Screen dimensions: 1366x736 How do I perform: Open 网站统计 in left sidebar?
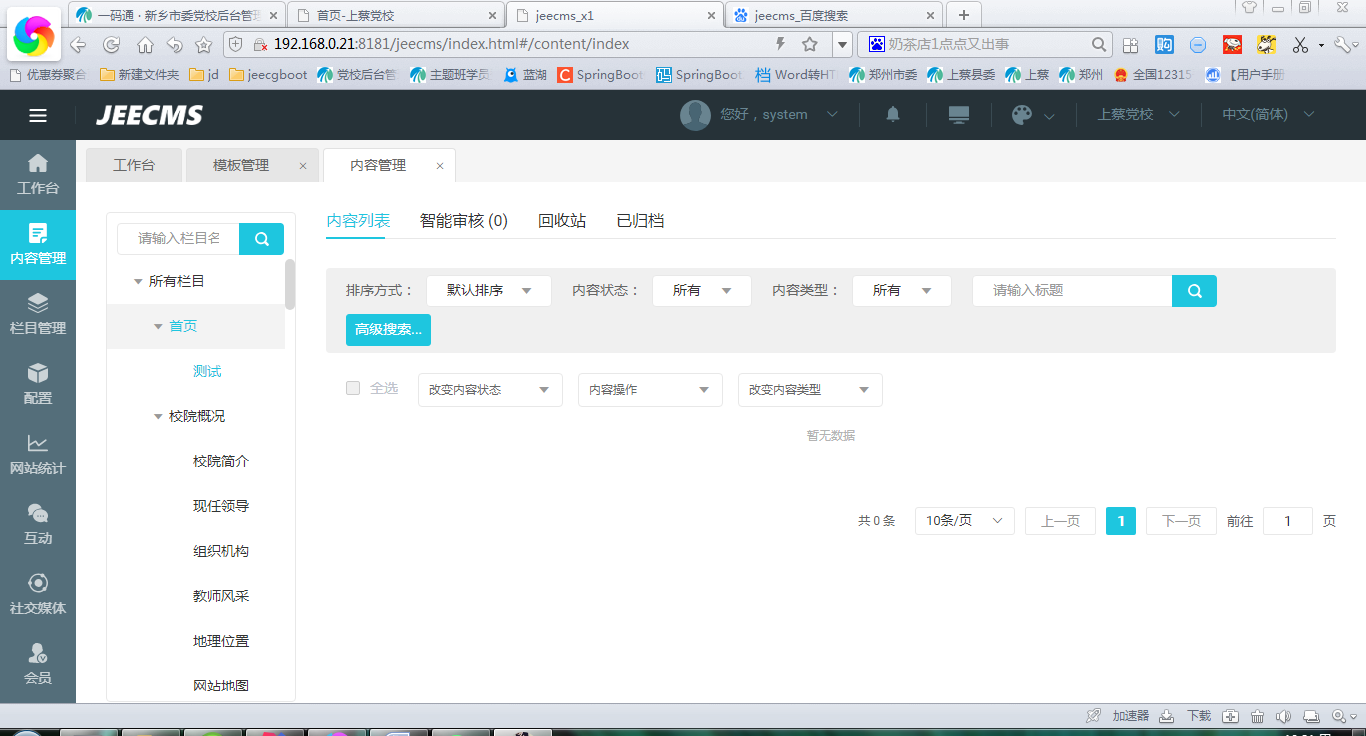coord(38,454)
